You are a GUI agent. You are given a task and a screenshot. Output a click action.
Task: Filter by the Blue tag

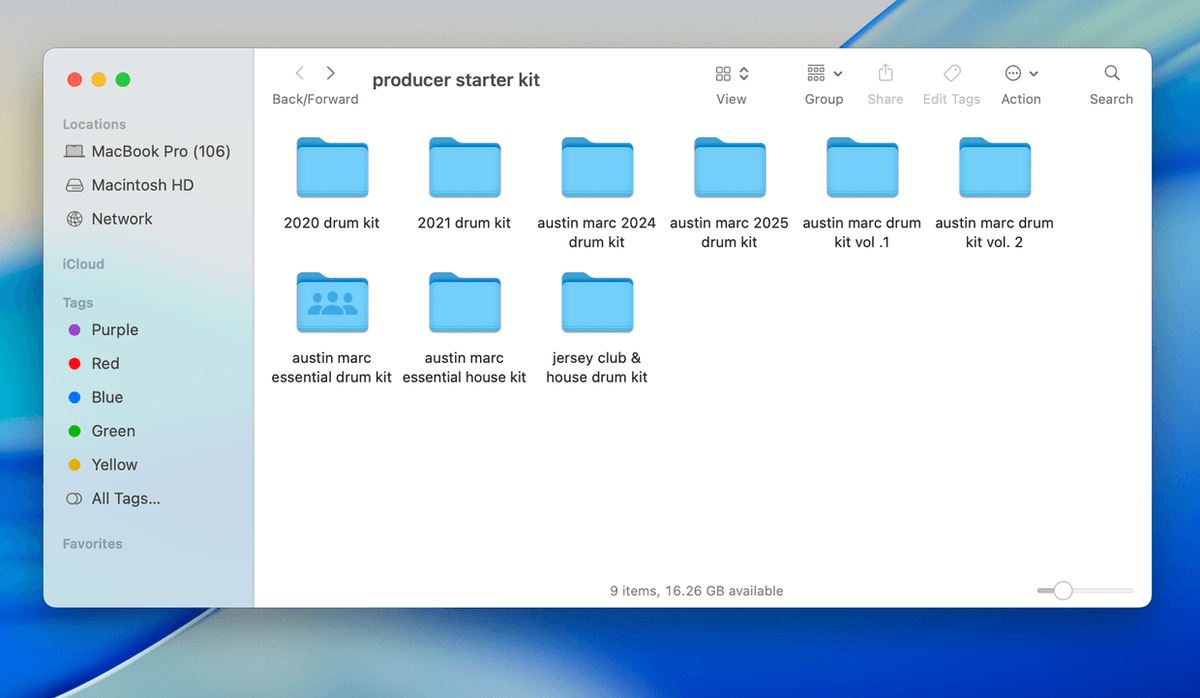[95, 397]
